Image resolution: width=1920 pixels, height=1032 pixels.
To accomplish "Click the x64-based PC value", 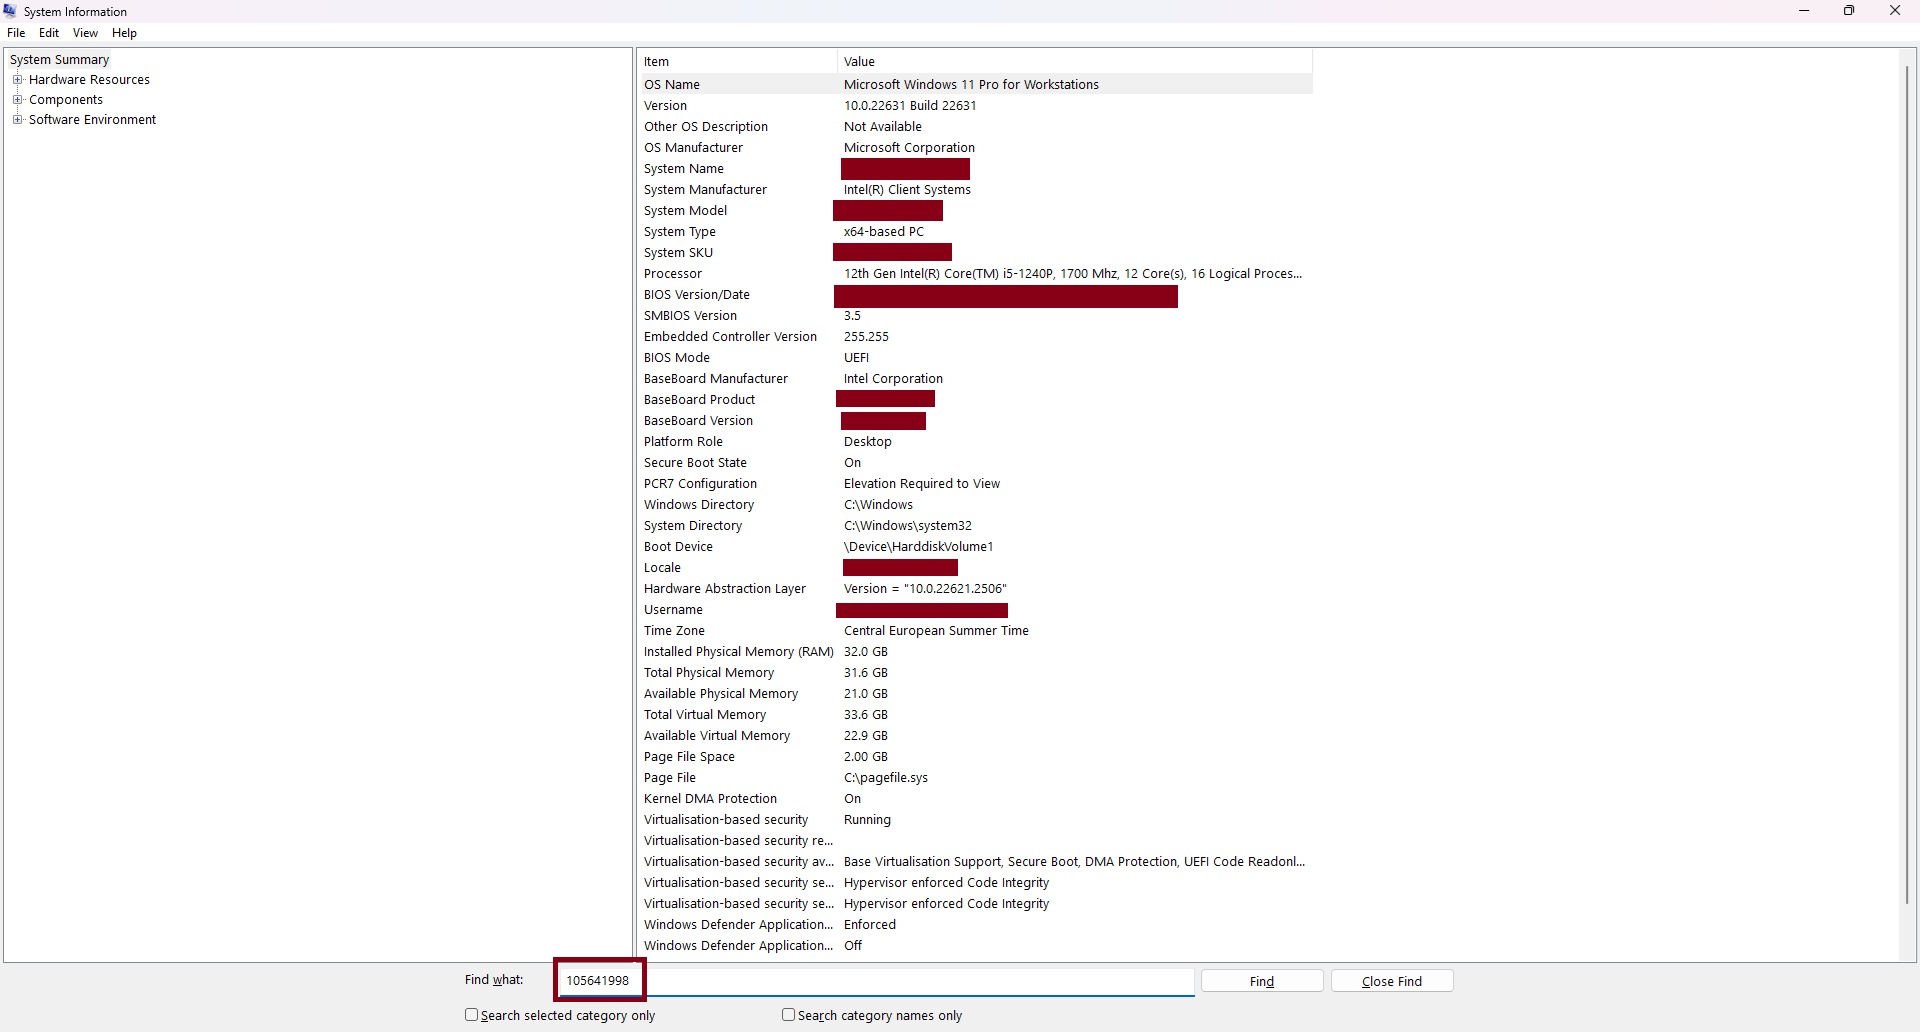I will pos(884,232).
